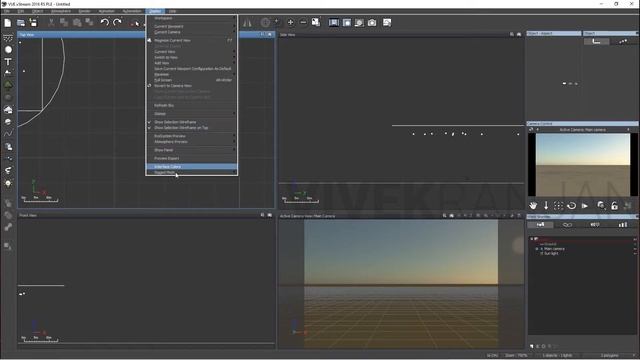Open the Help menu
The height and width of the screenshot is (360, 640).
point(173,11)
